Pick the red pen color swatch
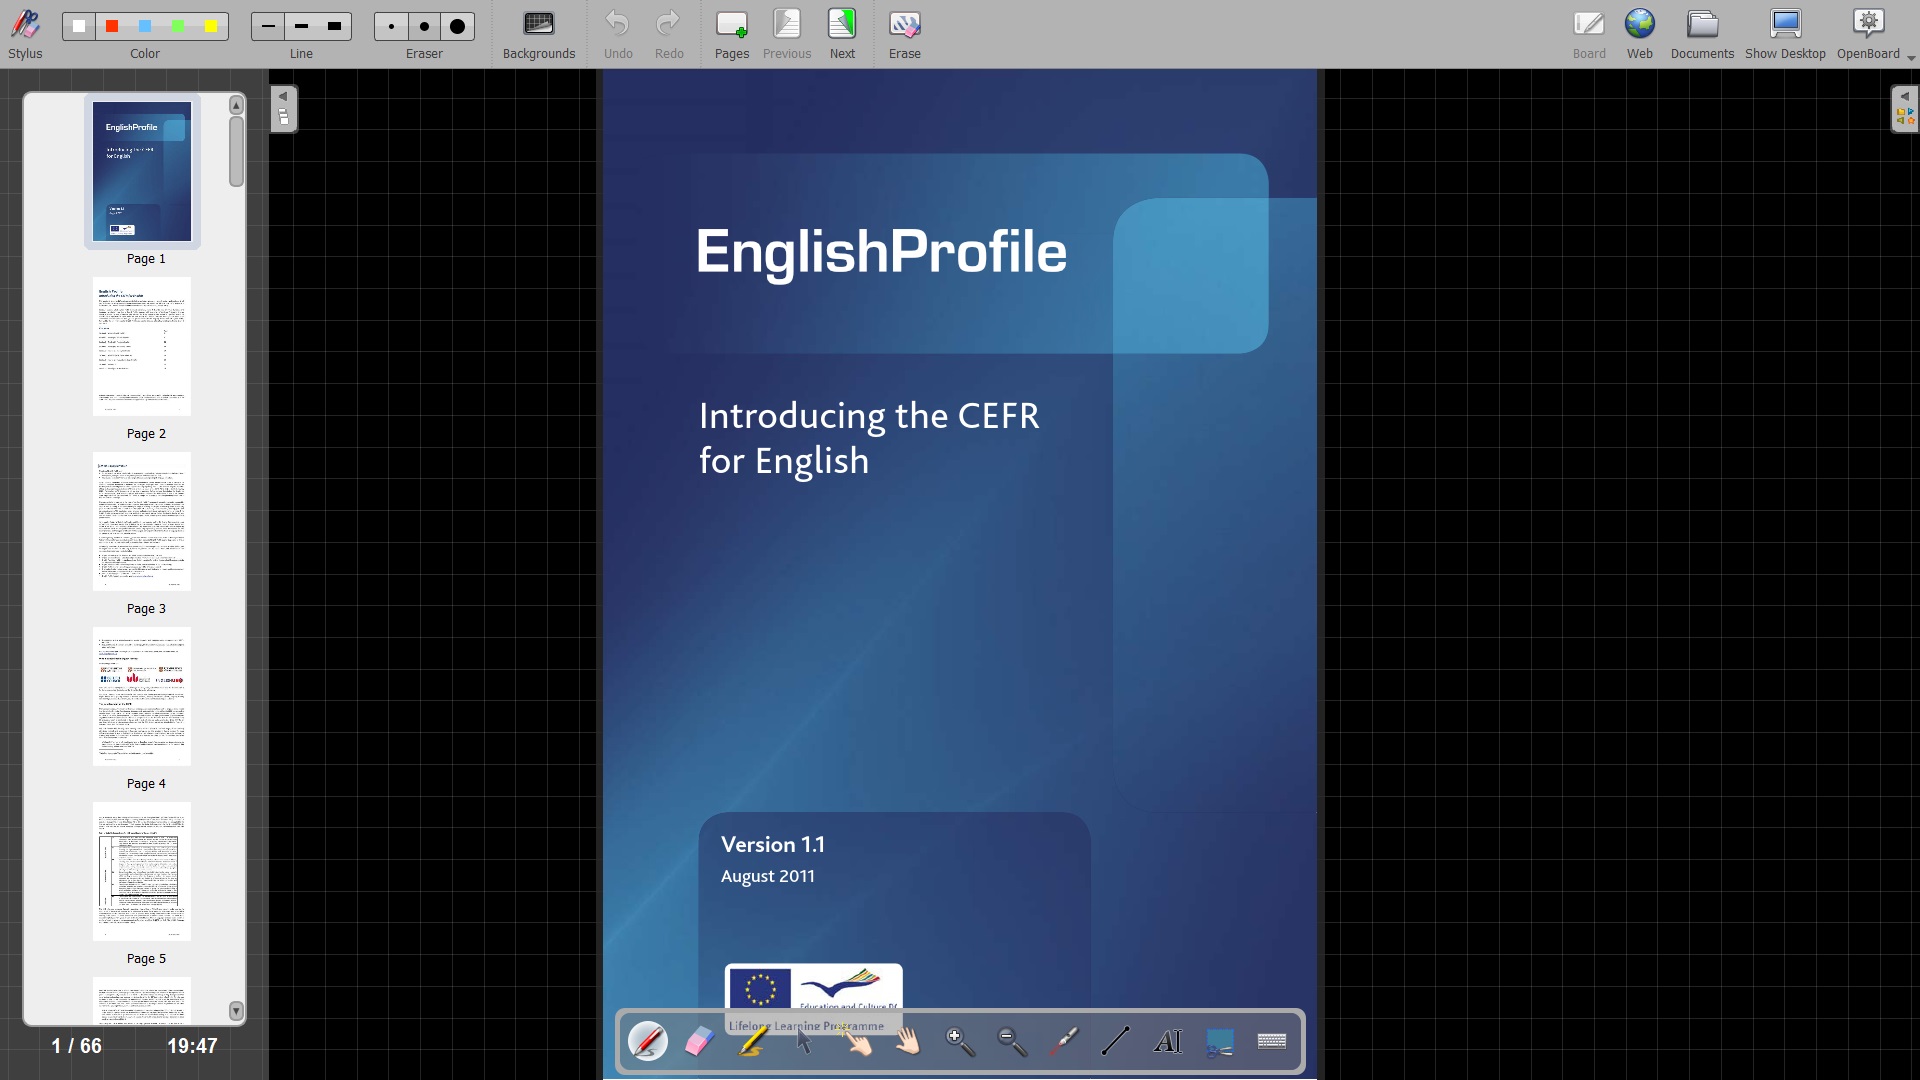Image resolution: width=1920 pixels, height=1080 pixels. pos(113,27)
